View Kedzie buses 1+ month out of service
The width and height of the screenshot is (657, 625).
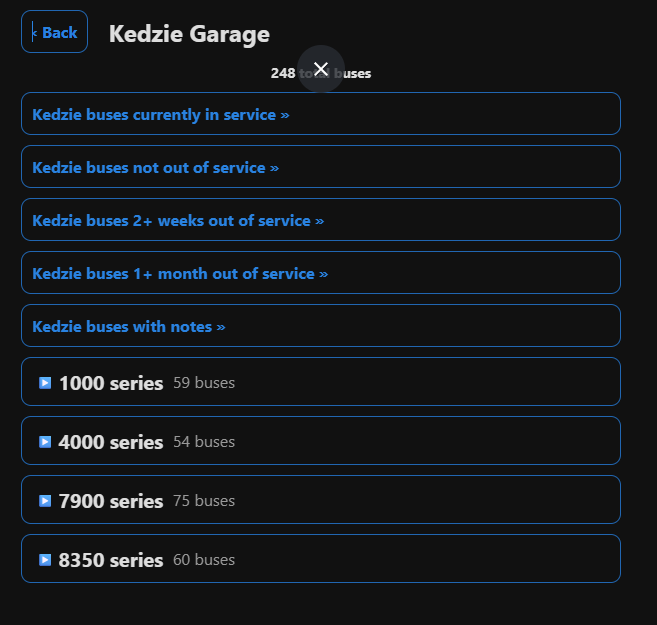pyautogui.click(x=321, y=273)
